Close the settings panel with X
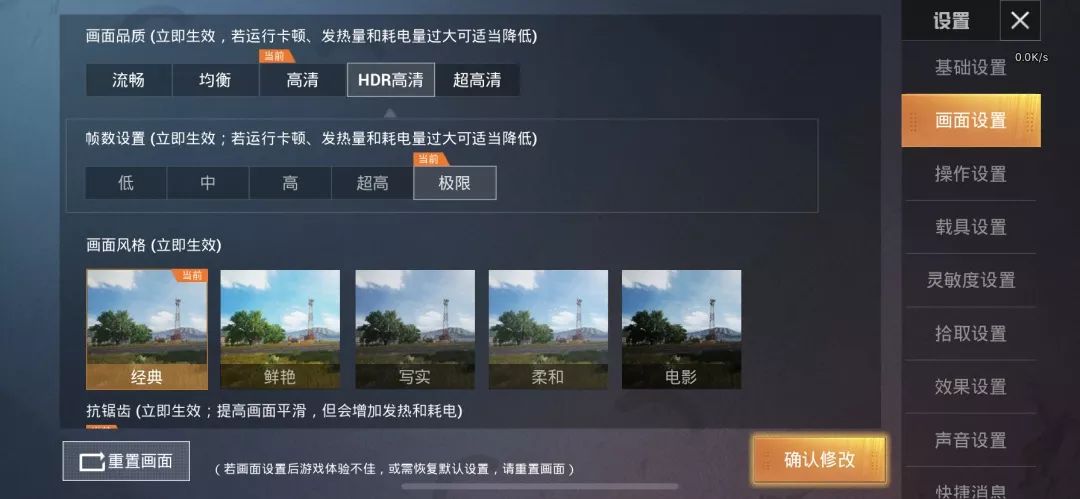 point(1019,21)
